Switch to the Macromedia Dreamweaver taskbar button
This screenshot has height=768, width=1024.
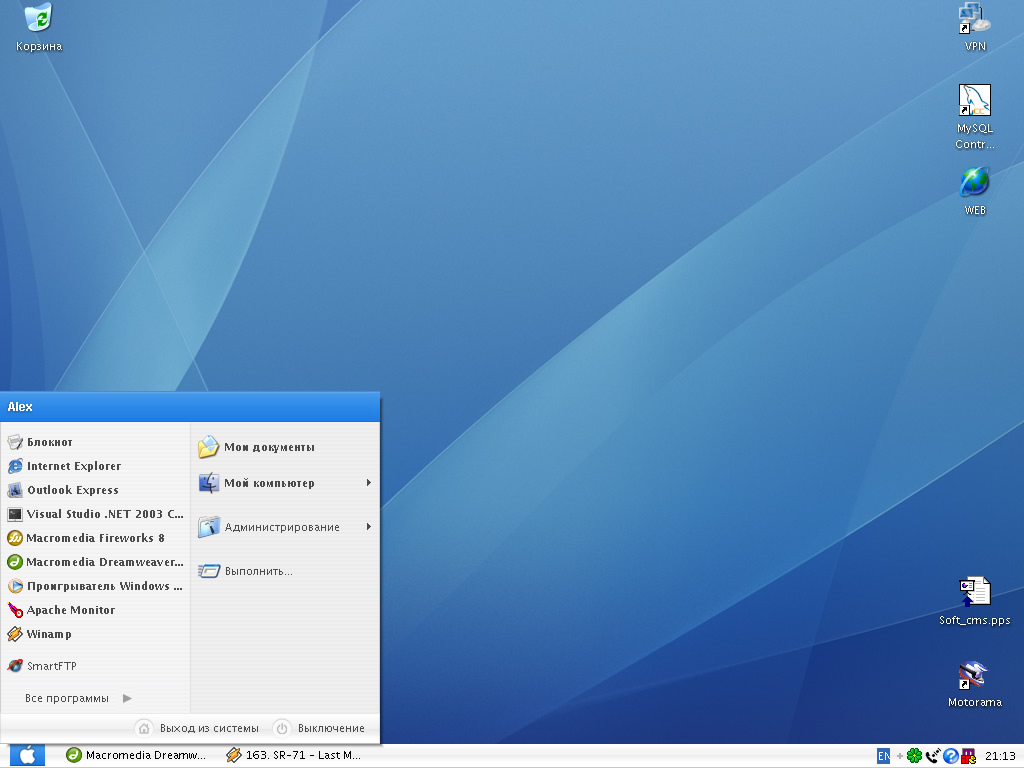click(136, 756)
